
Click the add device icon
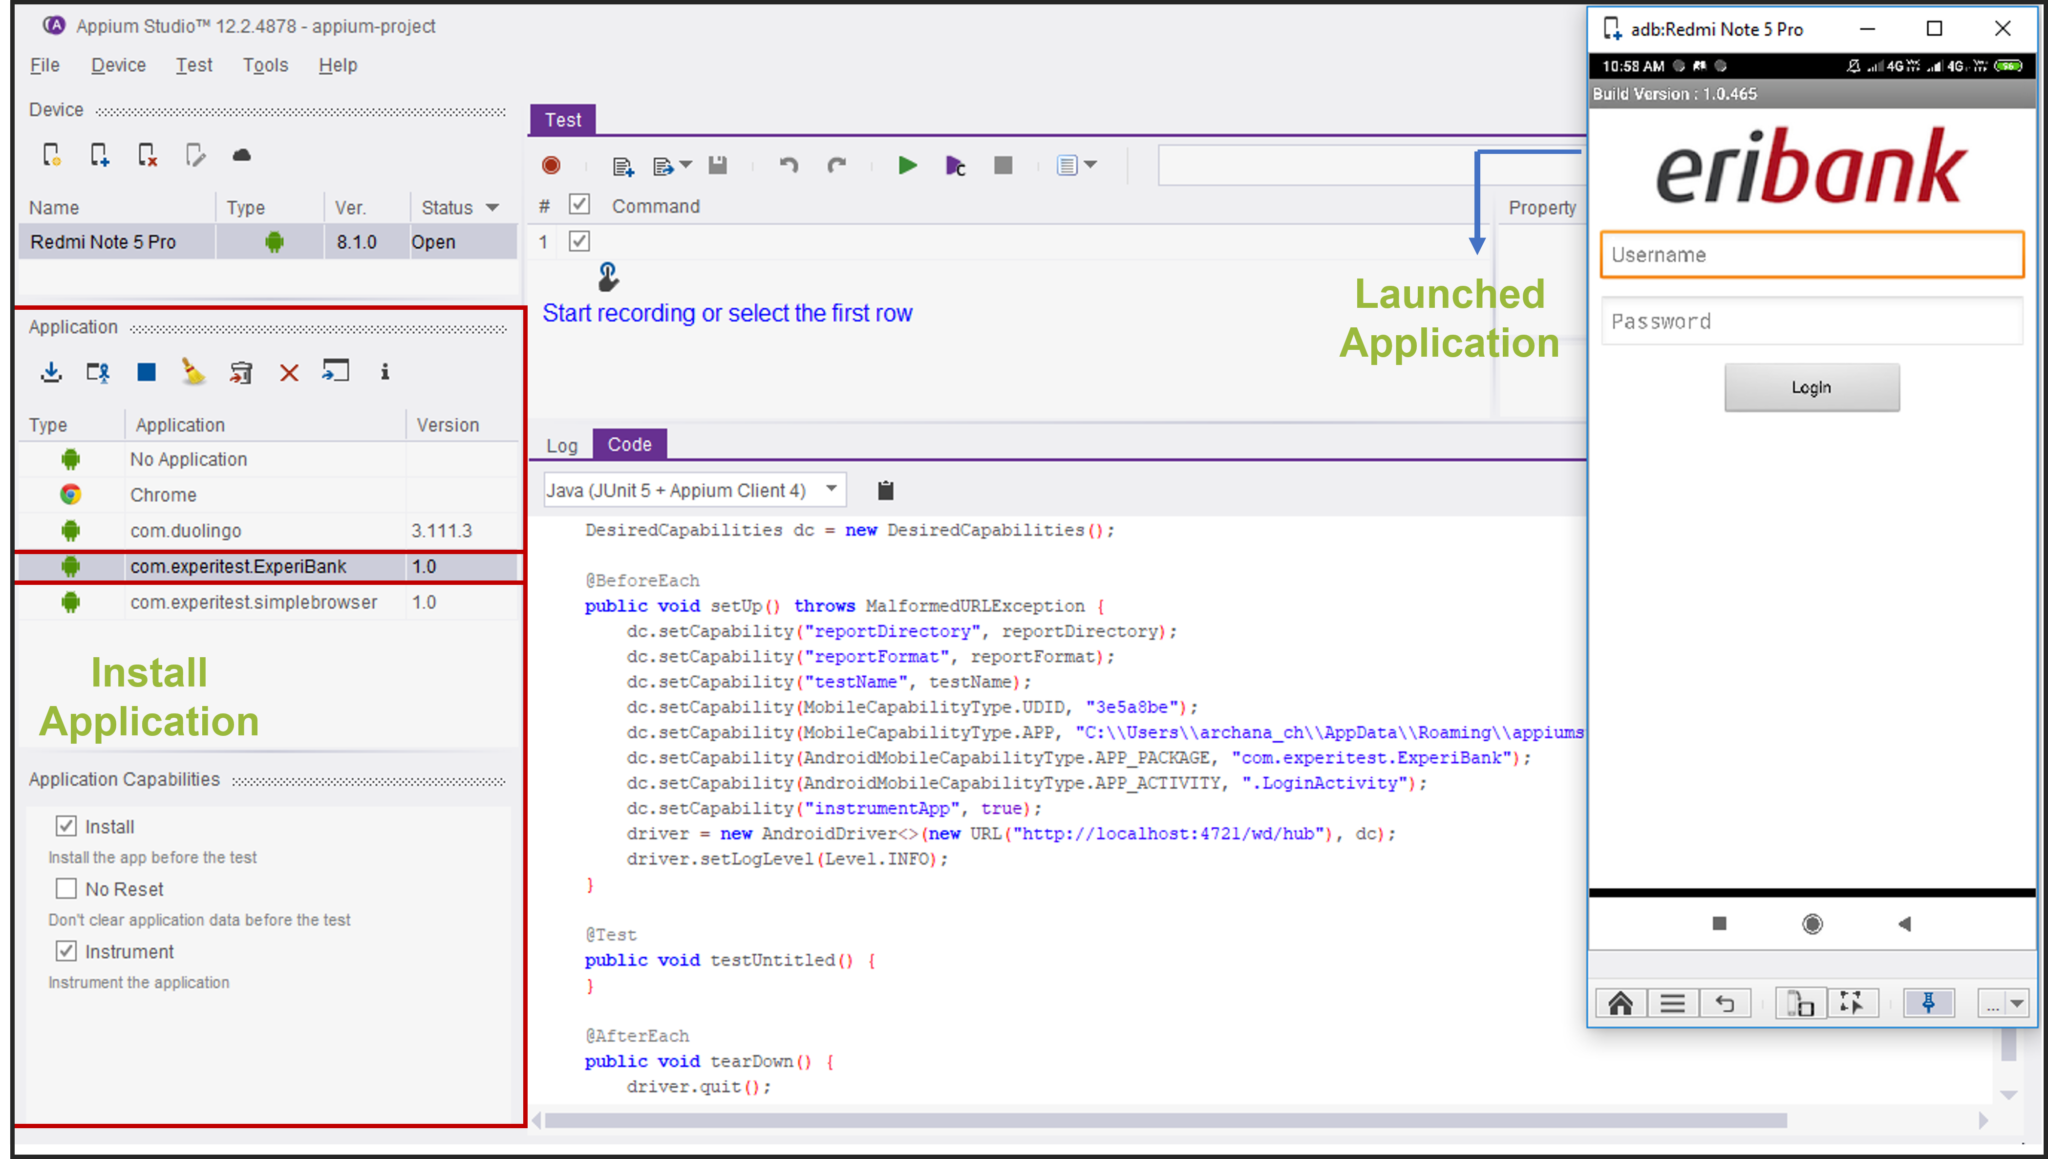99,155
